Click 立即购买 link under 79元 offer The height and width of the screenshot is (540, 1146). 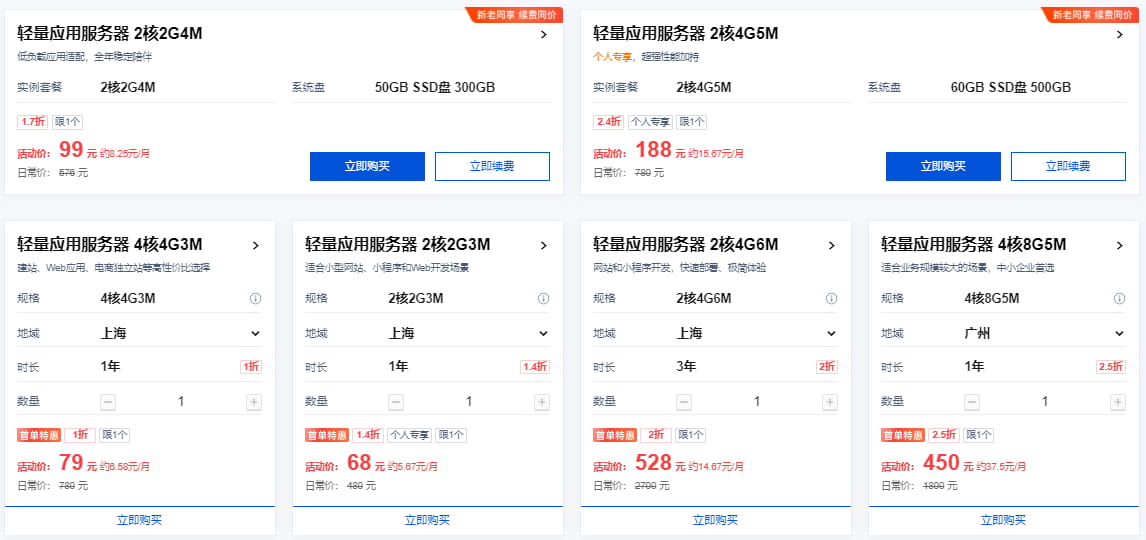click(x=139, y=520)
